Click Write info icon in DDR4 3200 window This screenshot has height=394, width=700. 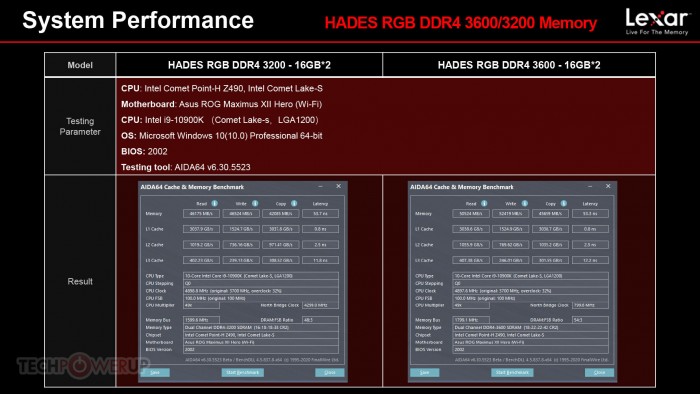point(255,203)
